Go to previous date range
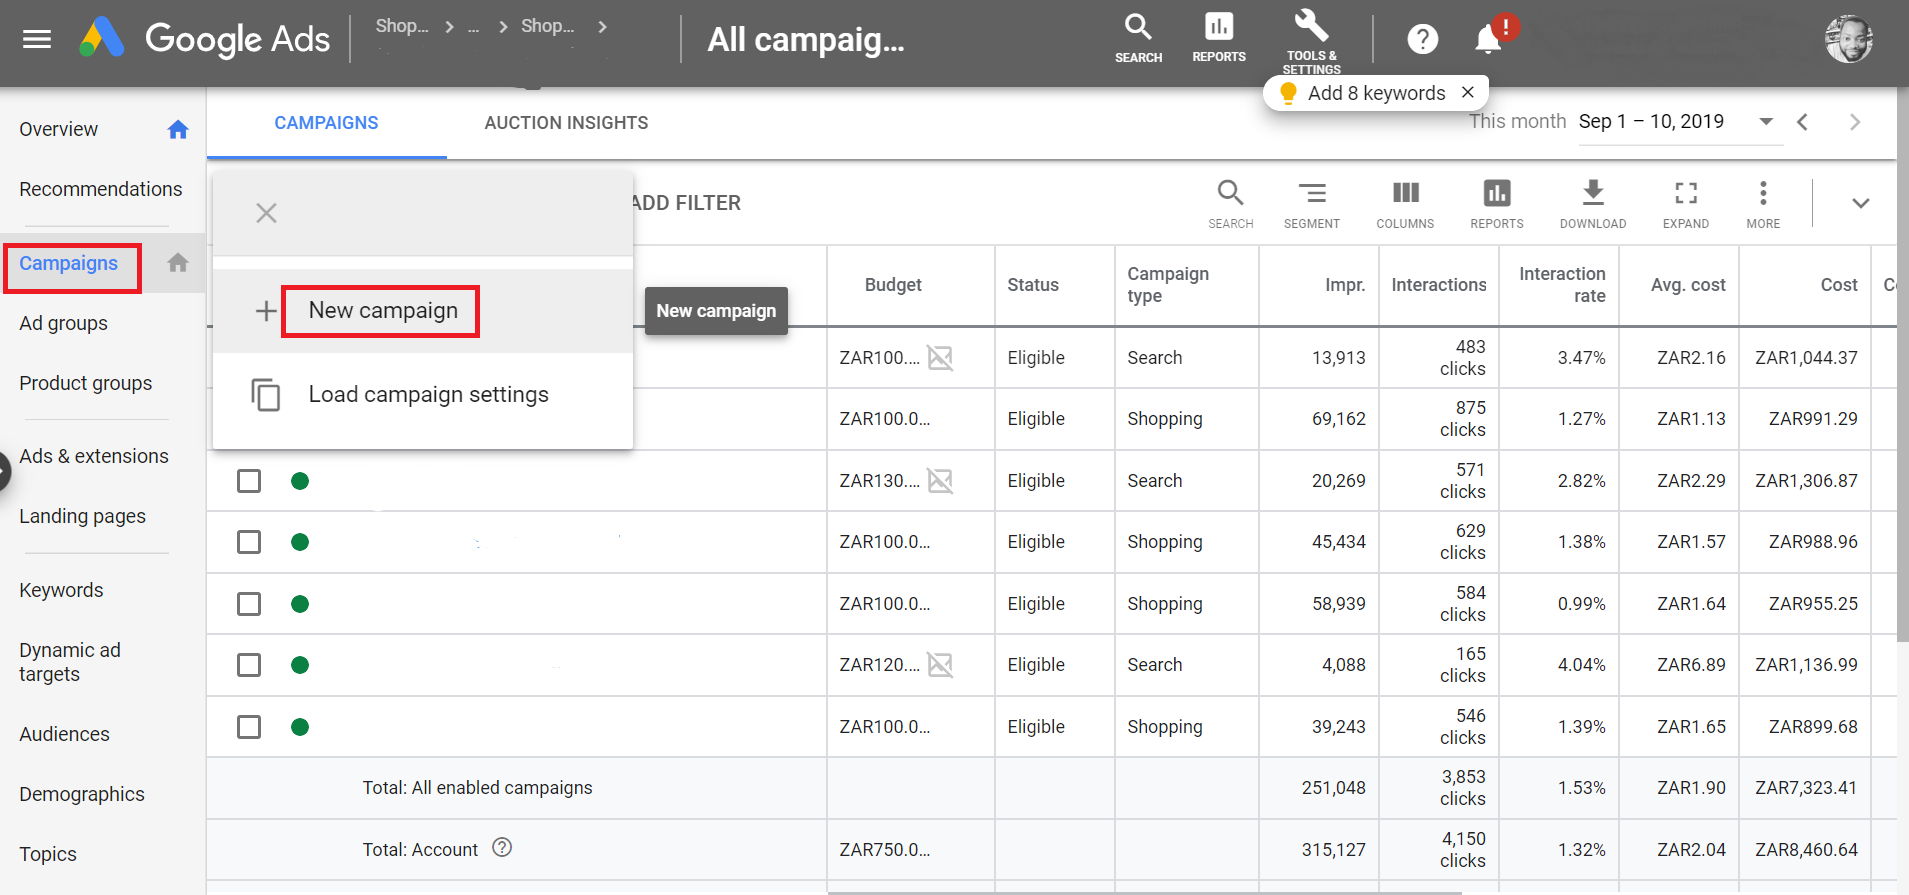This screenshot has height=895, width=1909. coord(1802,122)
